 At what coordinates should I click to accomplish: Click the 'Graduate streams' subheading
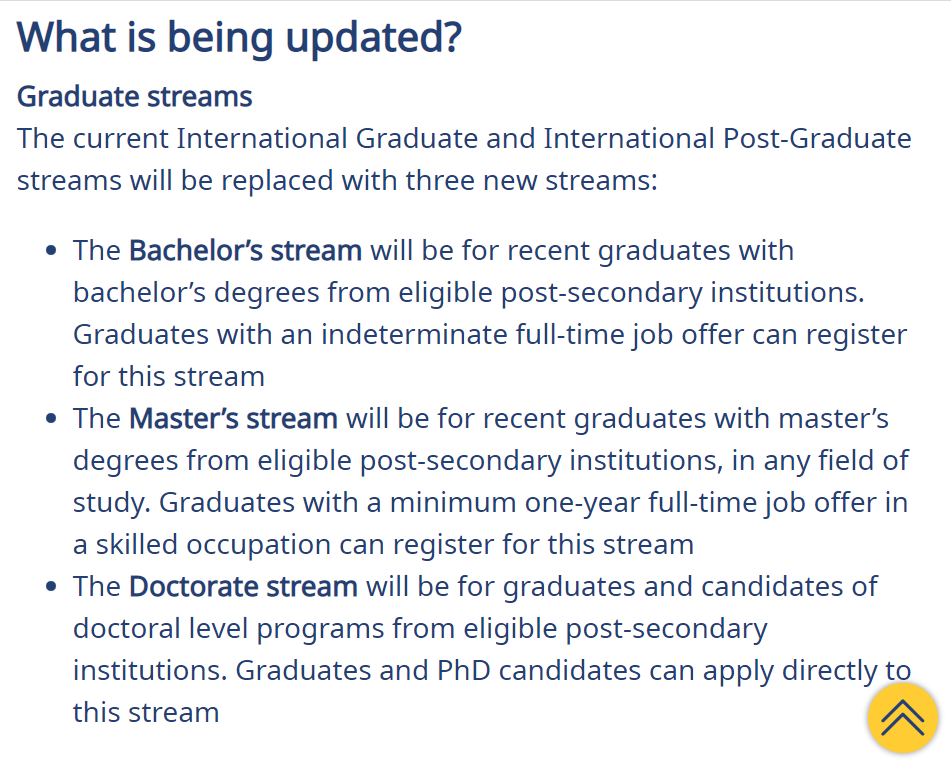(x=135, y=96)
